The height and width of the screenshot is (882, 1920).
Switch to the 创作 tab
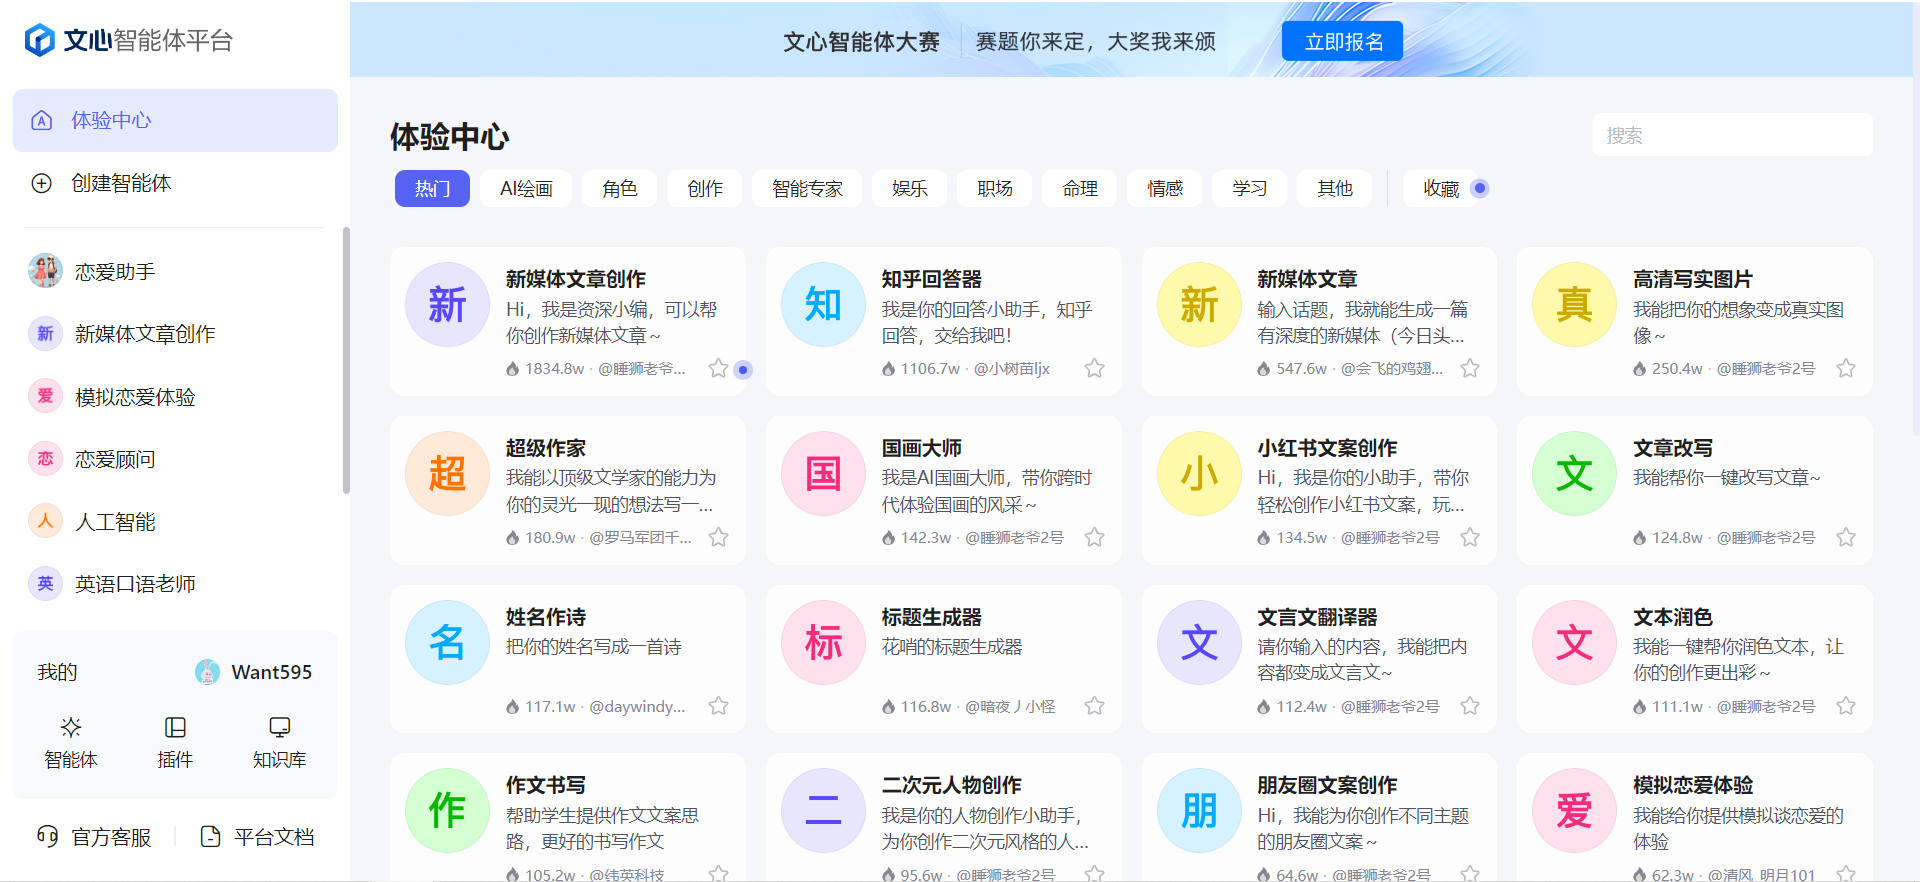coord(704,188)
